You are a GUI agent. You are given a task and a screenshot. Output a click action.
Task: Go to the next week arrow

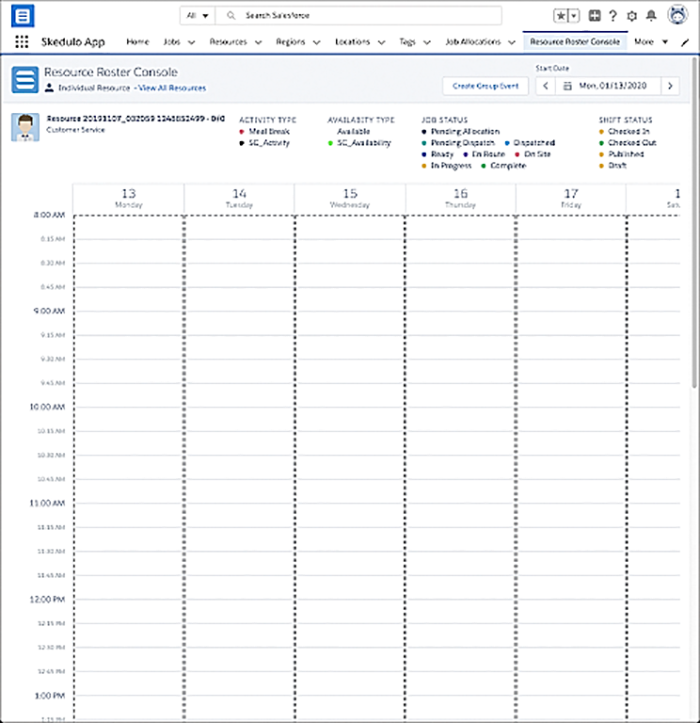coord(670,86)
